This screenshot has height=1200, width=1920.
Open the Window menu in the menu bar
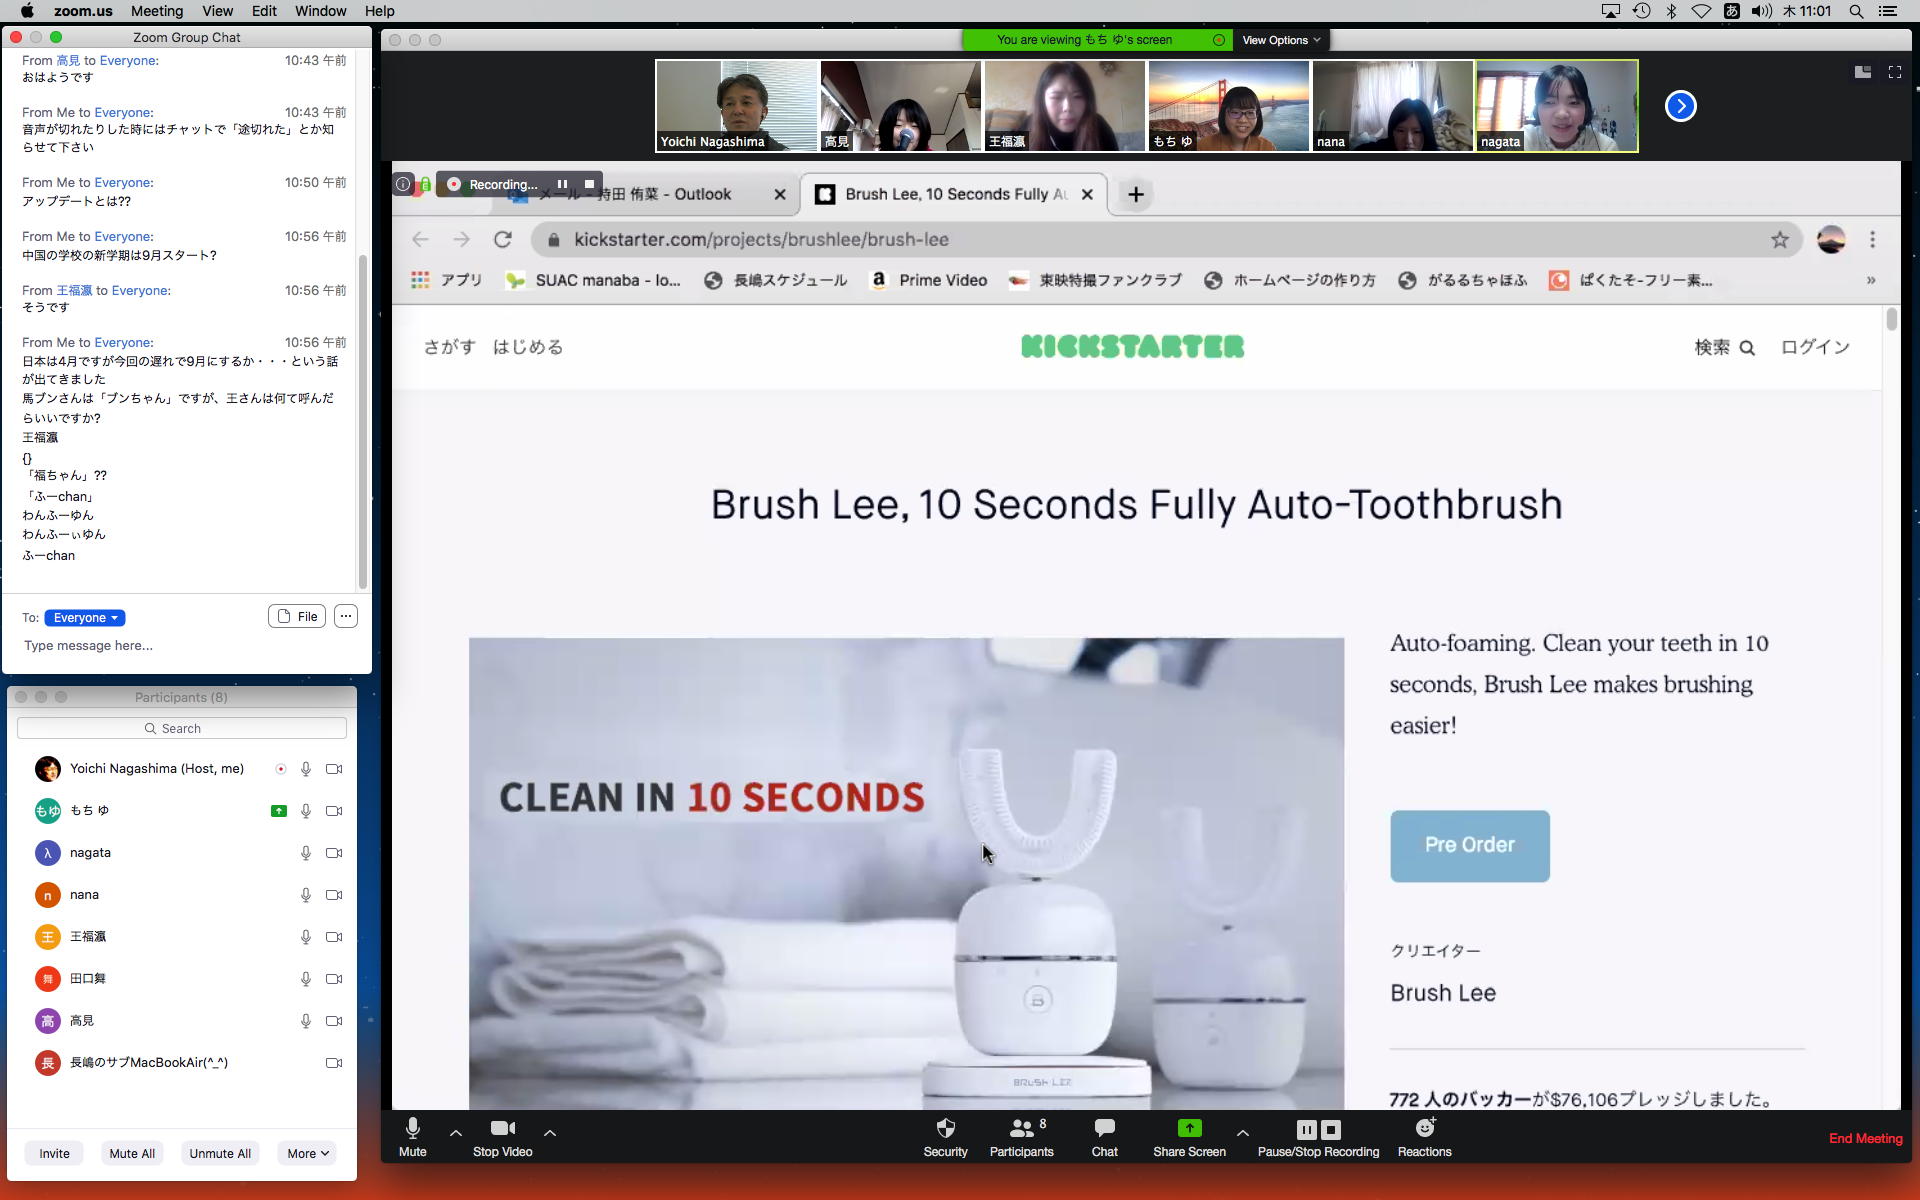coord(320,11)
